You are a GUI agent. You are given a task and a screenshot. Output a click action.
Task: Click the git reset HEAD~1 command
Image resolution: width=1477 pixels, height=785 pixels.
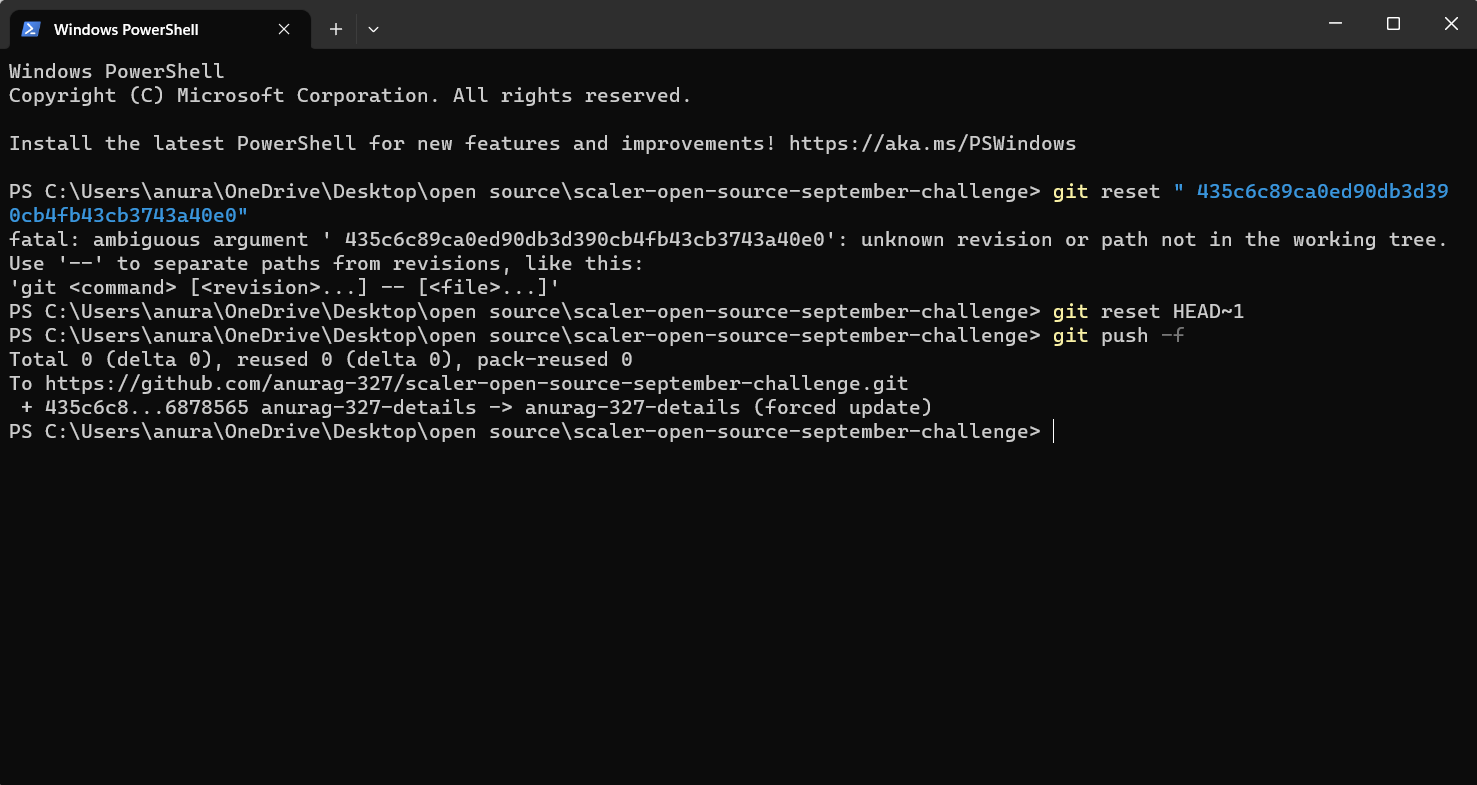tap(1150, 311)
